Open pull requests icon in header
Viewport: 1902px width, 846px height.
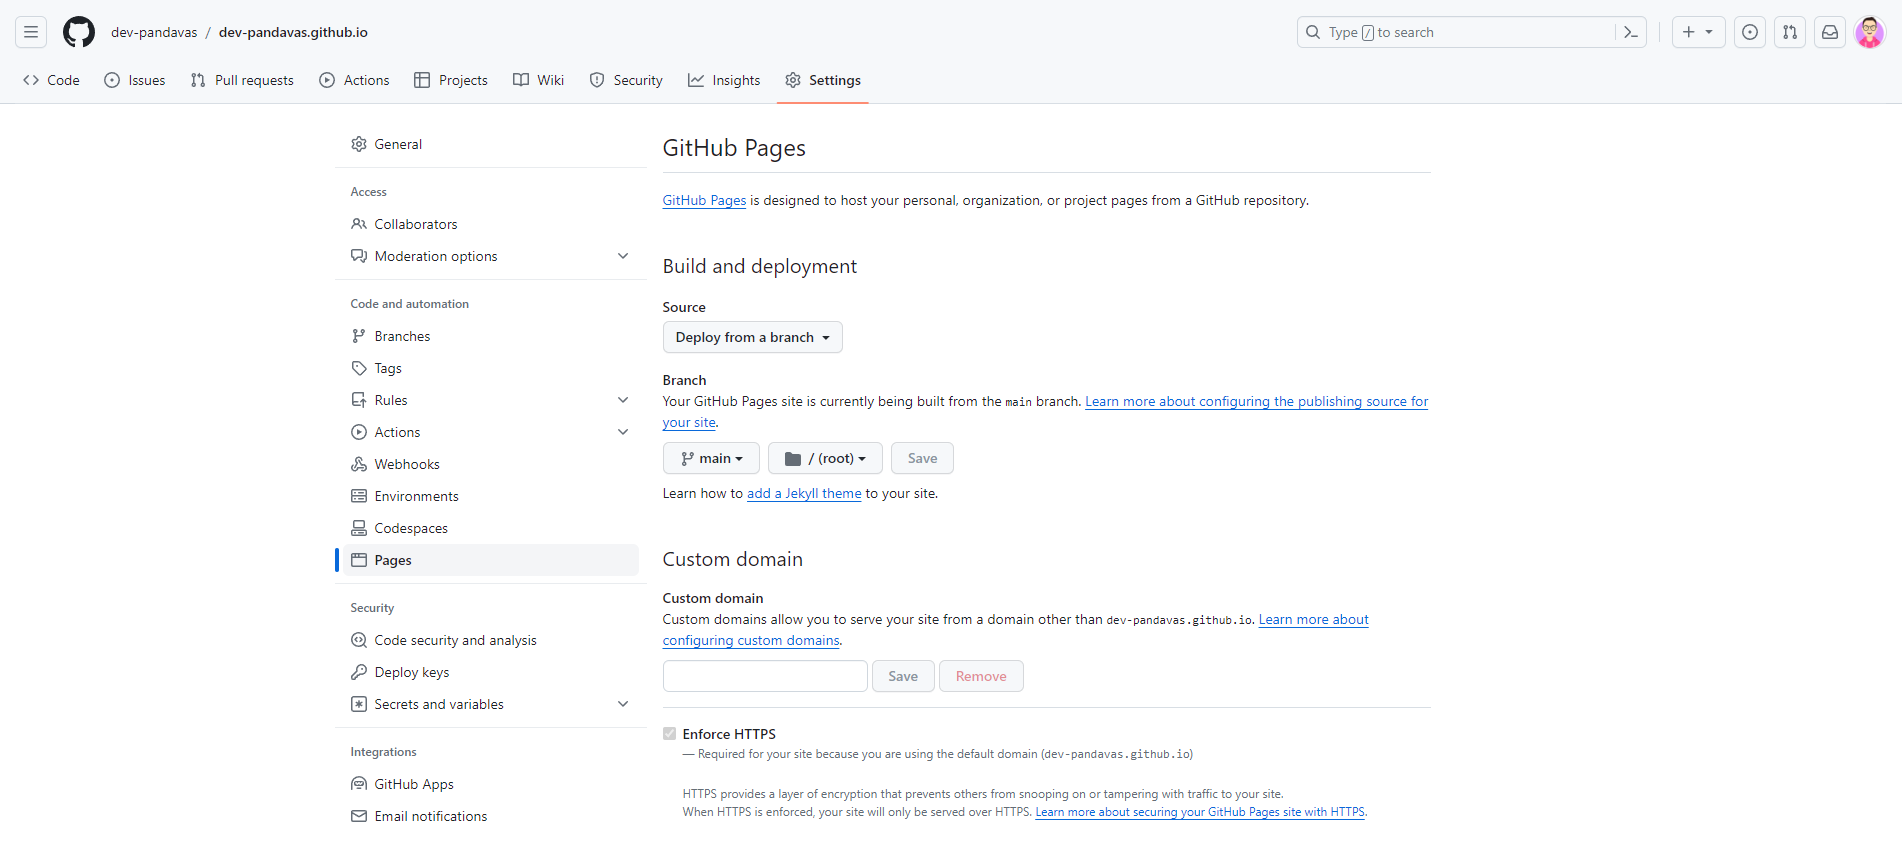[x=1790, y=32]
